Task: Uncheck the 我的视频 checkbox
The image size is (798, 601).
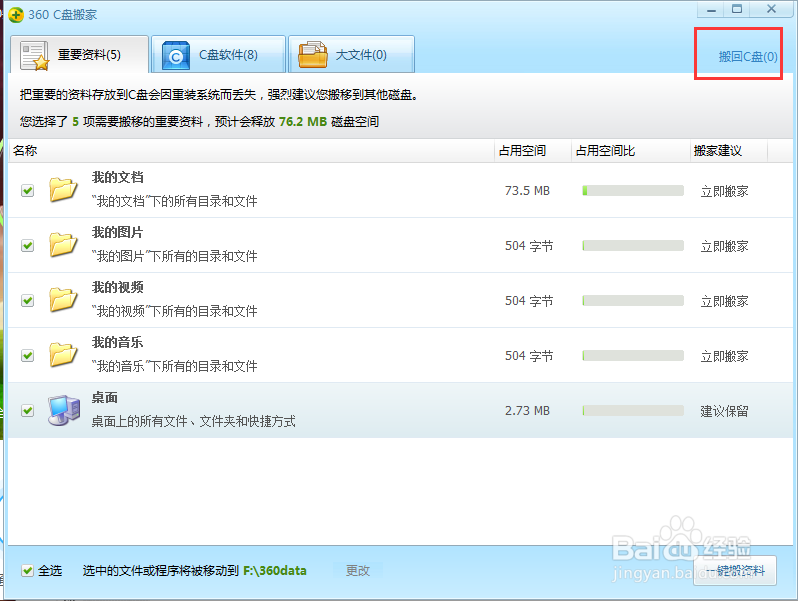Action: [27, 301]
